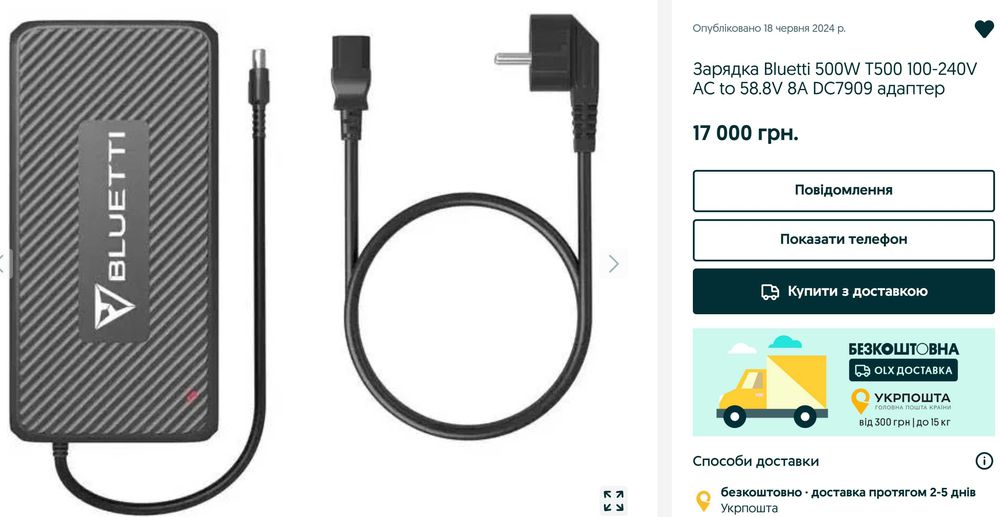1000x517 pixels.
Task: Click truck icon in Купити з доставкою
Action: click(x=770, y=292)
